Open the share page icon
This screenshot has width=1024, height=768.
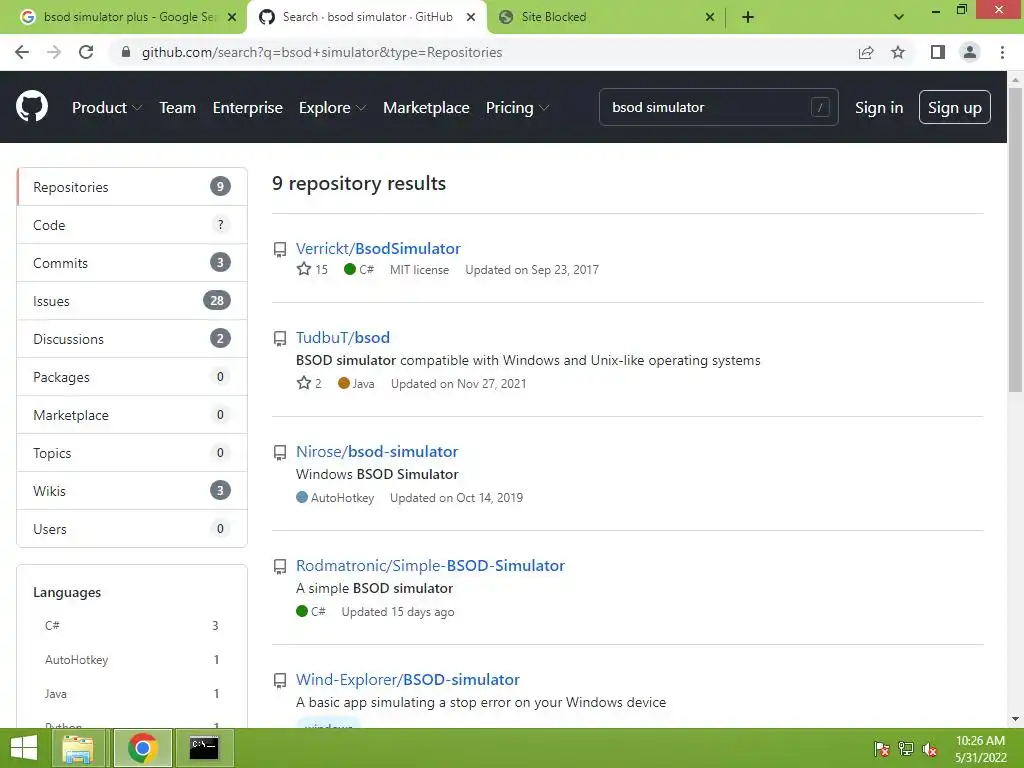866,52
